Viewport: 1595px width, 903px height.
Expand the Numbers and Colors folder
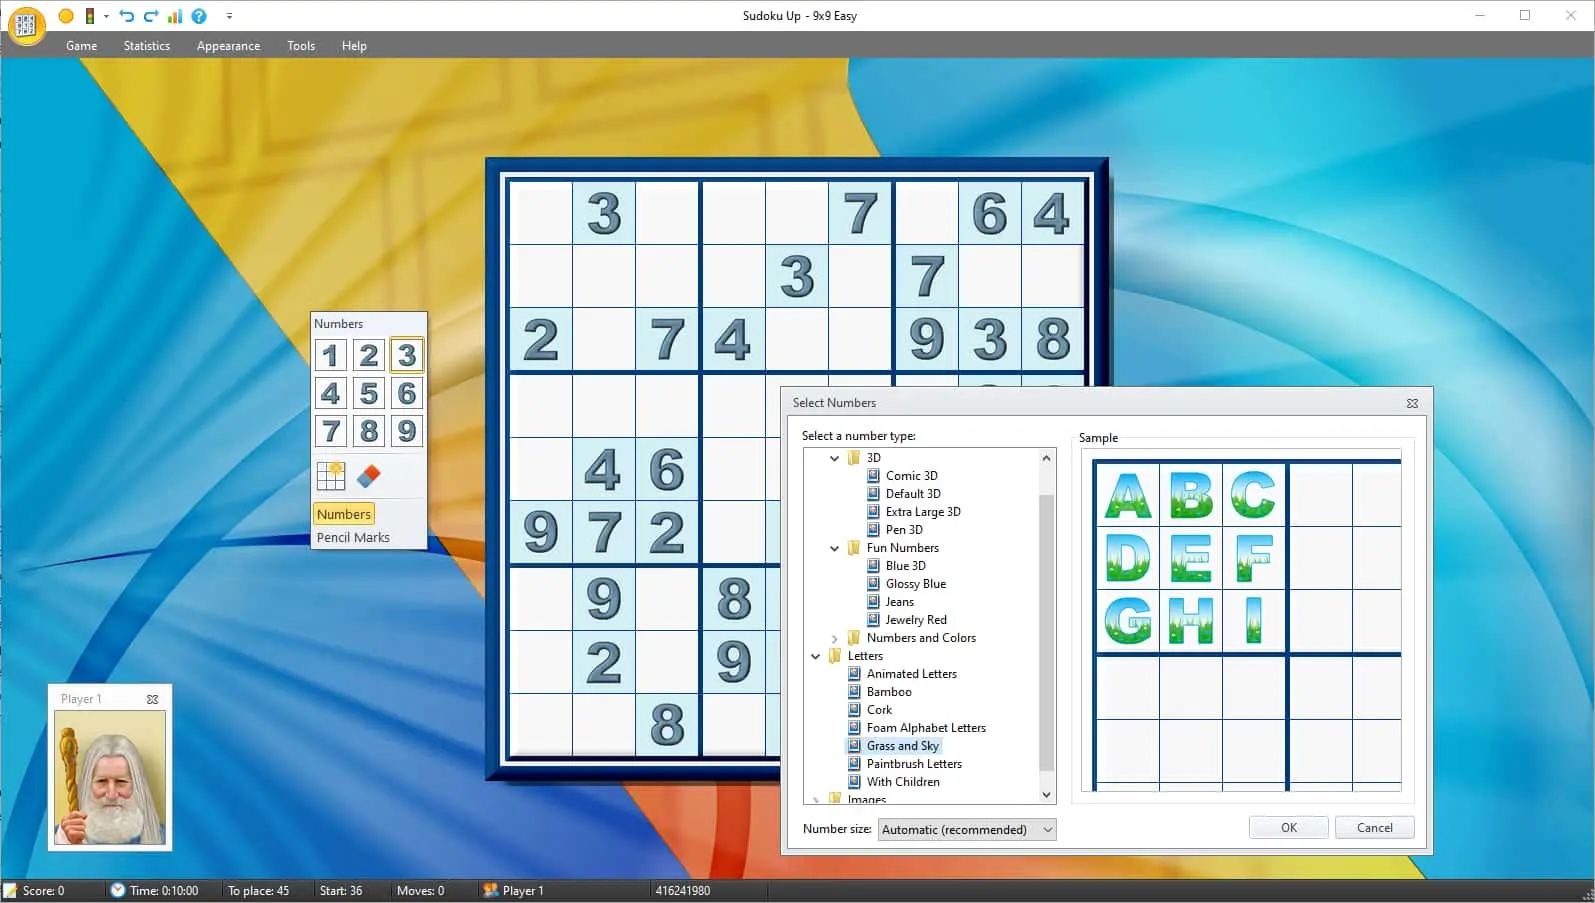pos(835,638)
